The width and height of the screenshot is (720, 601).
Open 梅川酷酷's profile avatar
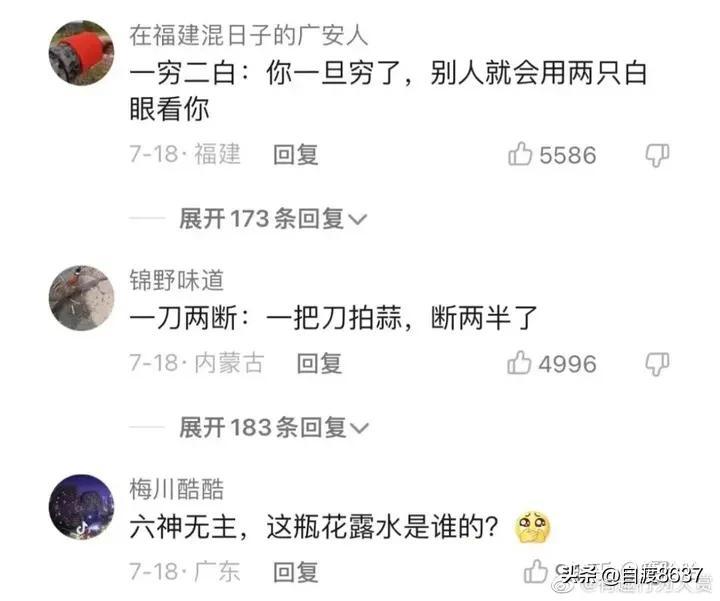81,506
